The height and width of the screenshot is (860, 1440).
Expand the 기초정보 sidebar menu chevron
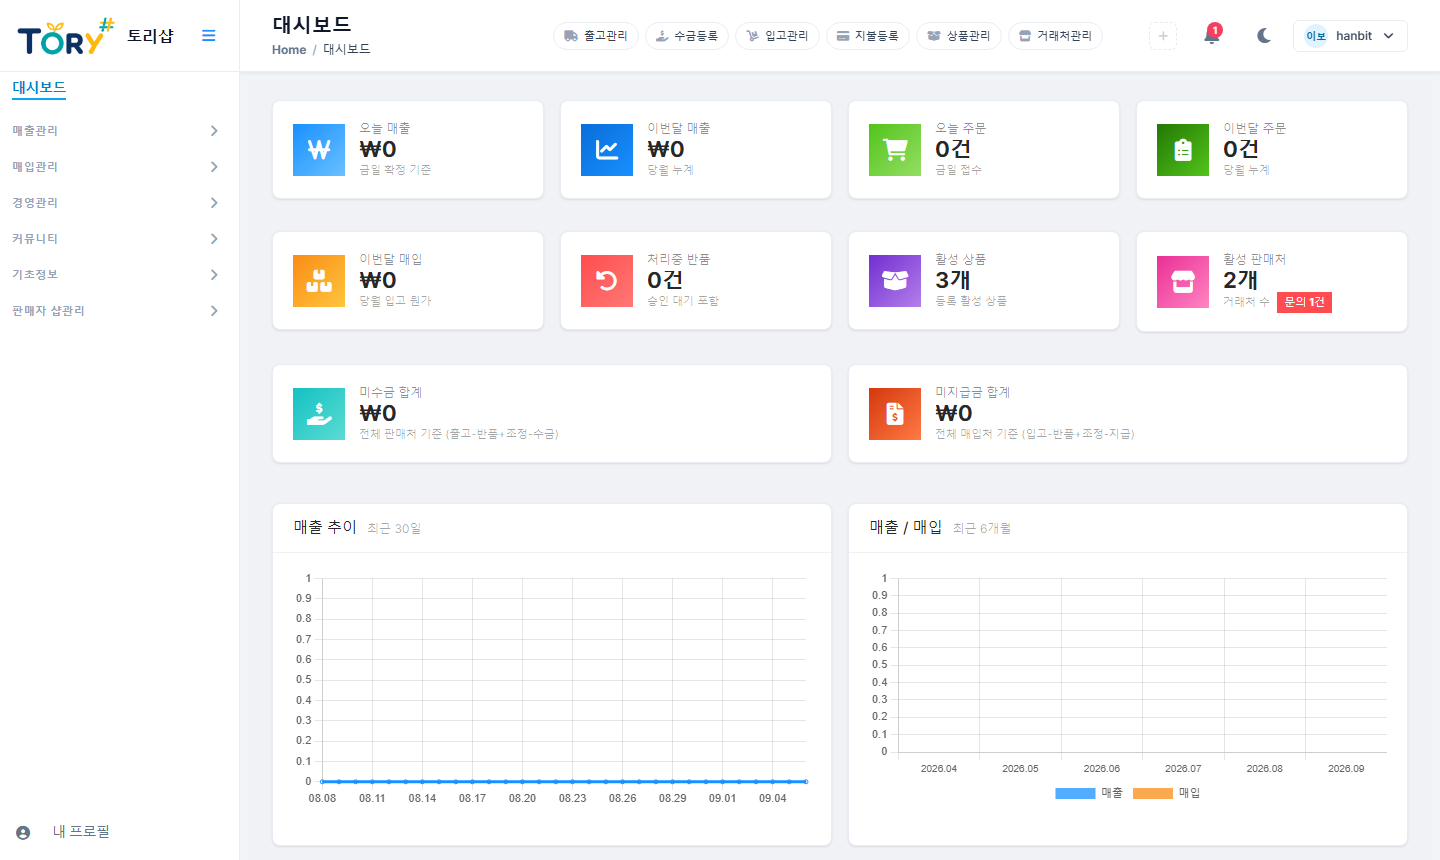[x=214, y=275]
